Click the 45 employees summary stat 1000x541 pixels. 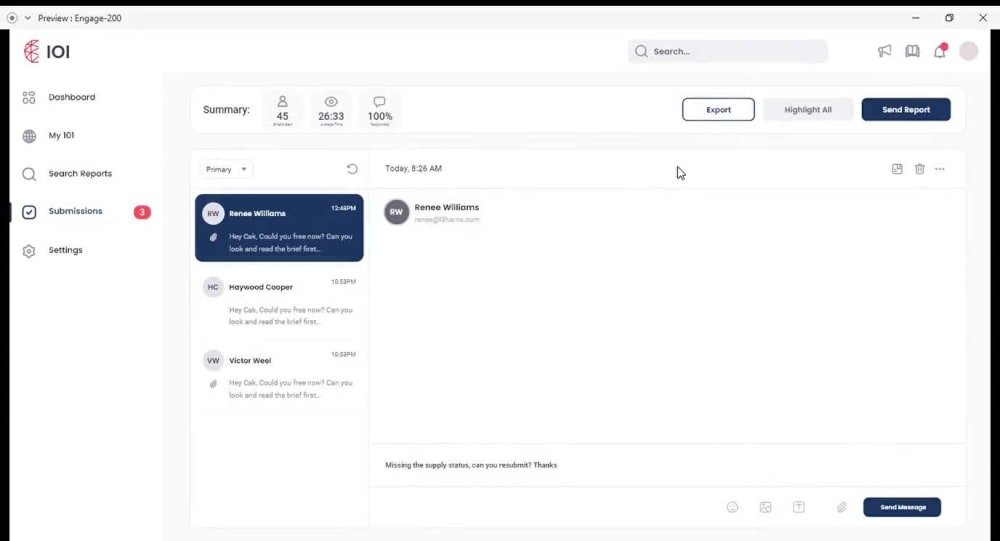(282, 110)
